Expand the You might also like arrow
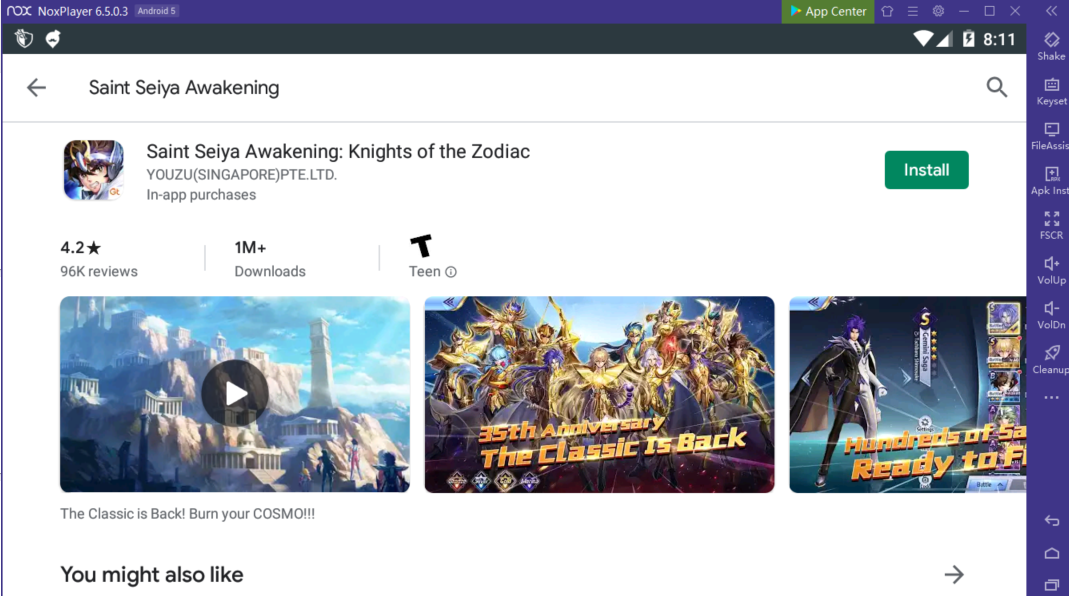1069x596 pixels. [x=954, y=575]
